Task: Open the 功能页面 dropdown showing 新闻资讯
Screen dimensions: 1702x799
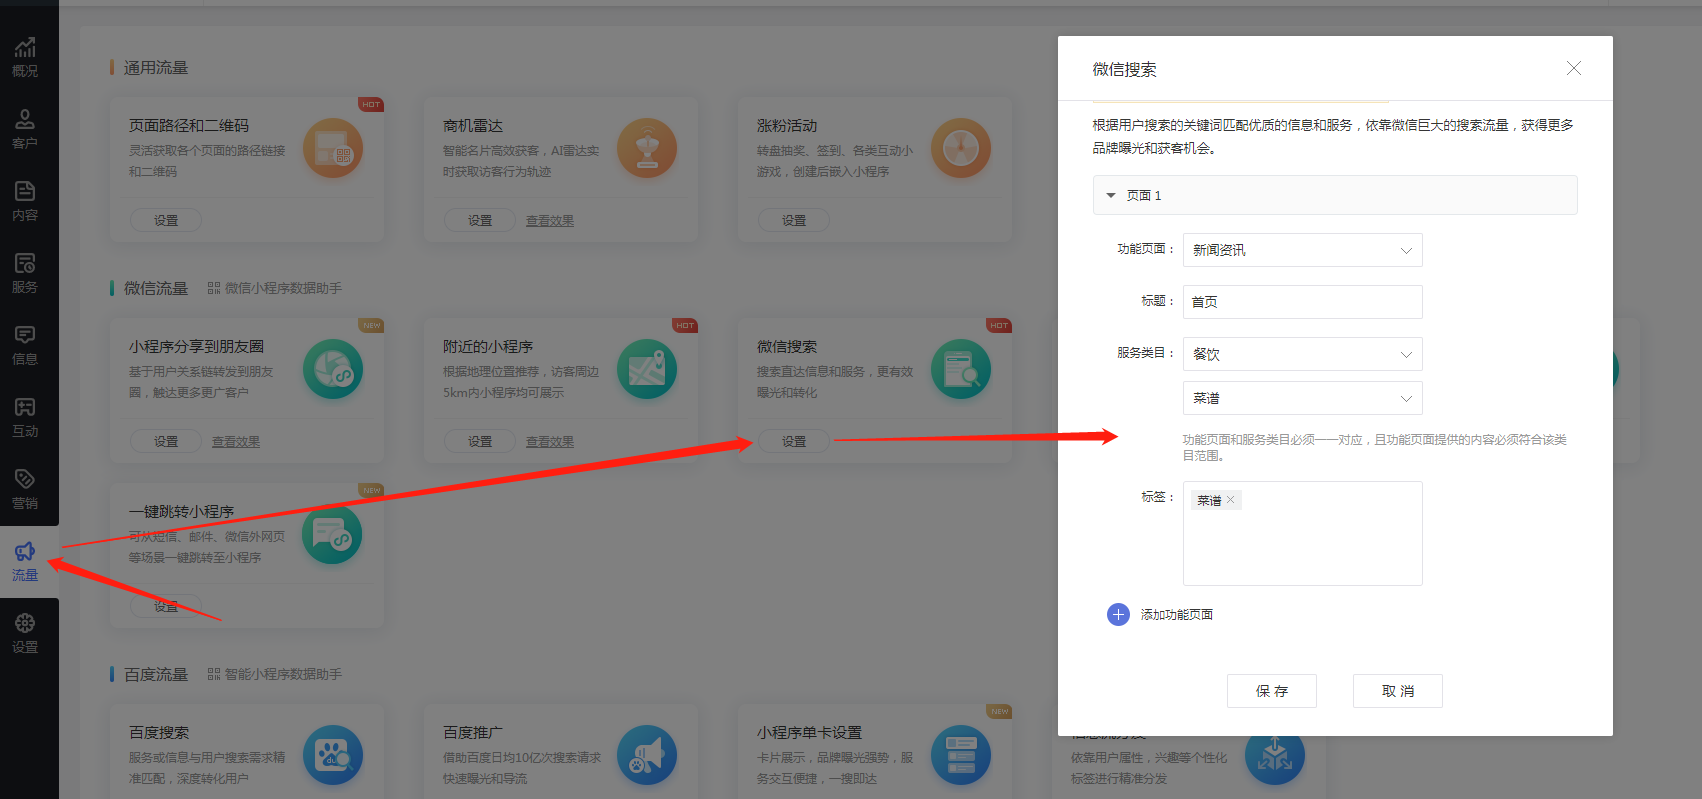Action: point(1302,250)
